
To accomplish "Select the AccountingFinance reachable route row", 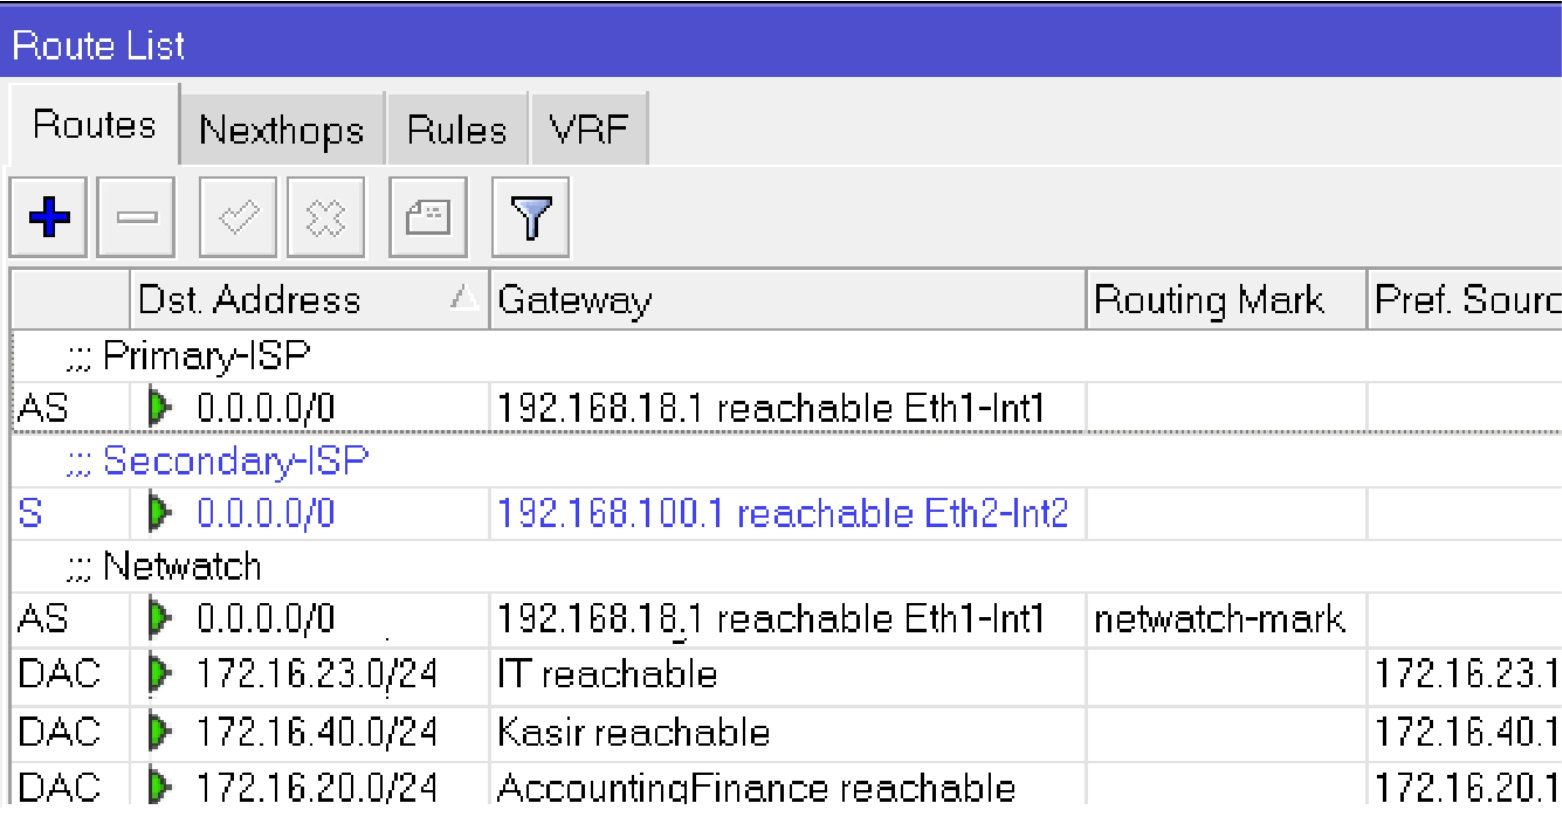I will pyautogui.click(x=755, y=787).
